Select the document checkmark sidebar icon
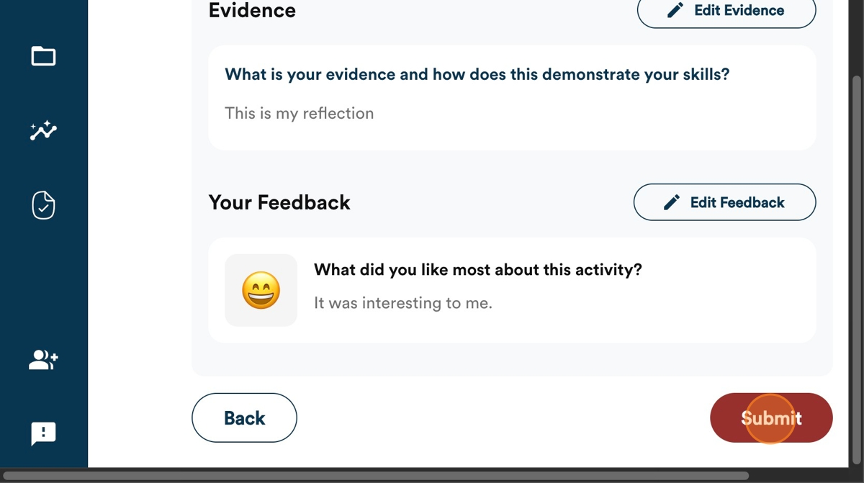 pos(44,205)
